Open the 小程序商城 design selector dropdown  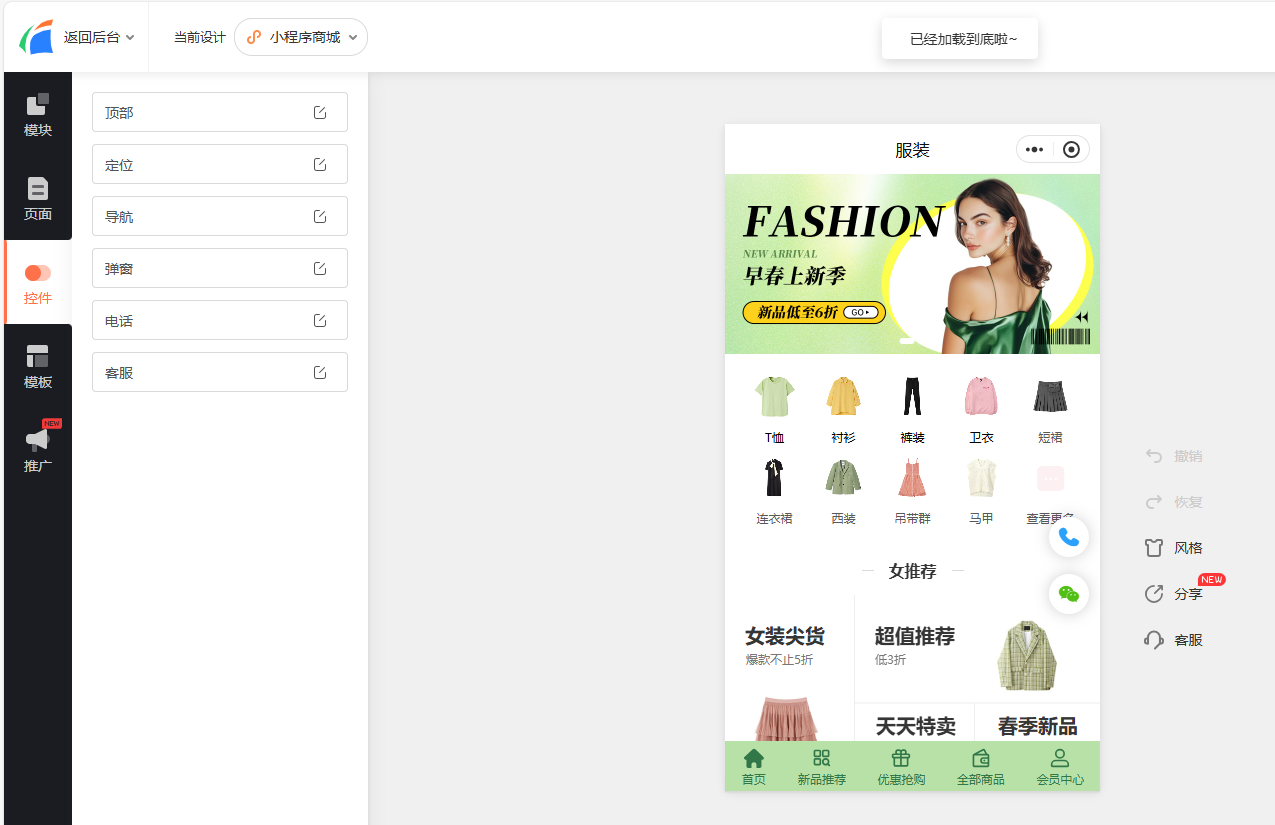pos(301,37)
